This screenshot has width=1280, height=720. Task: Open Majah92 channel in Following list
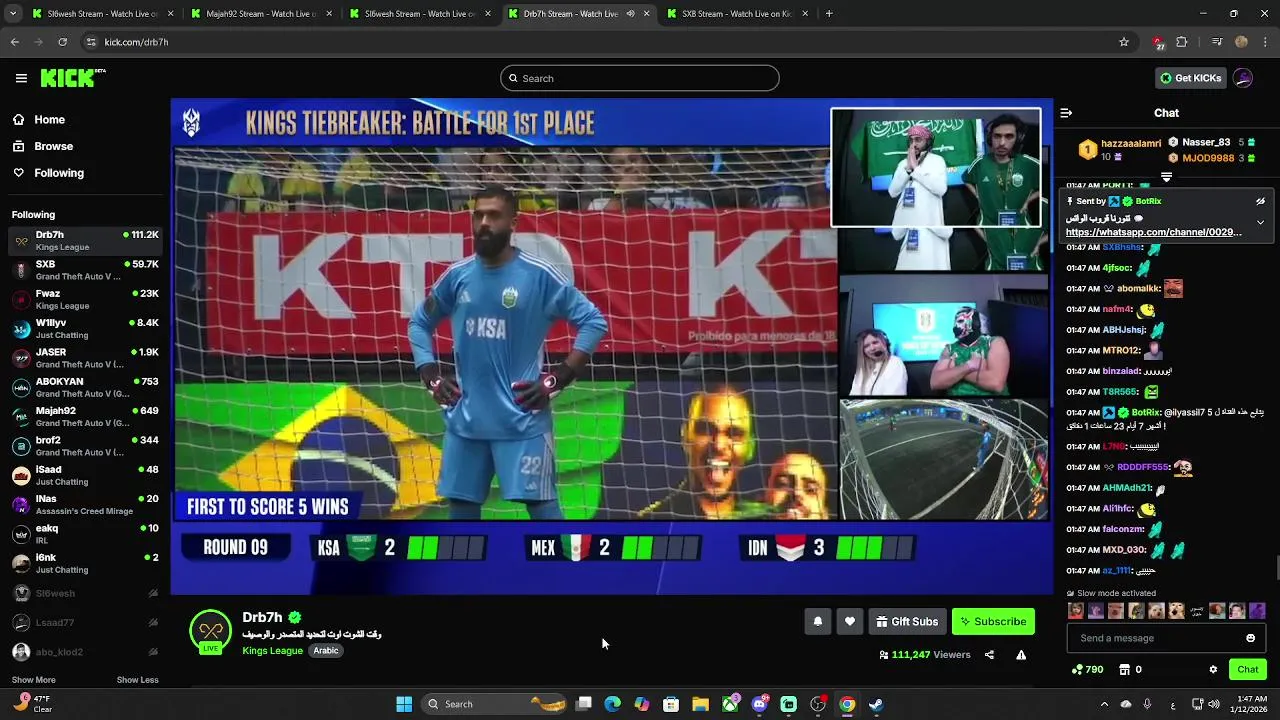tap(84, 416)
